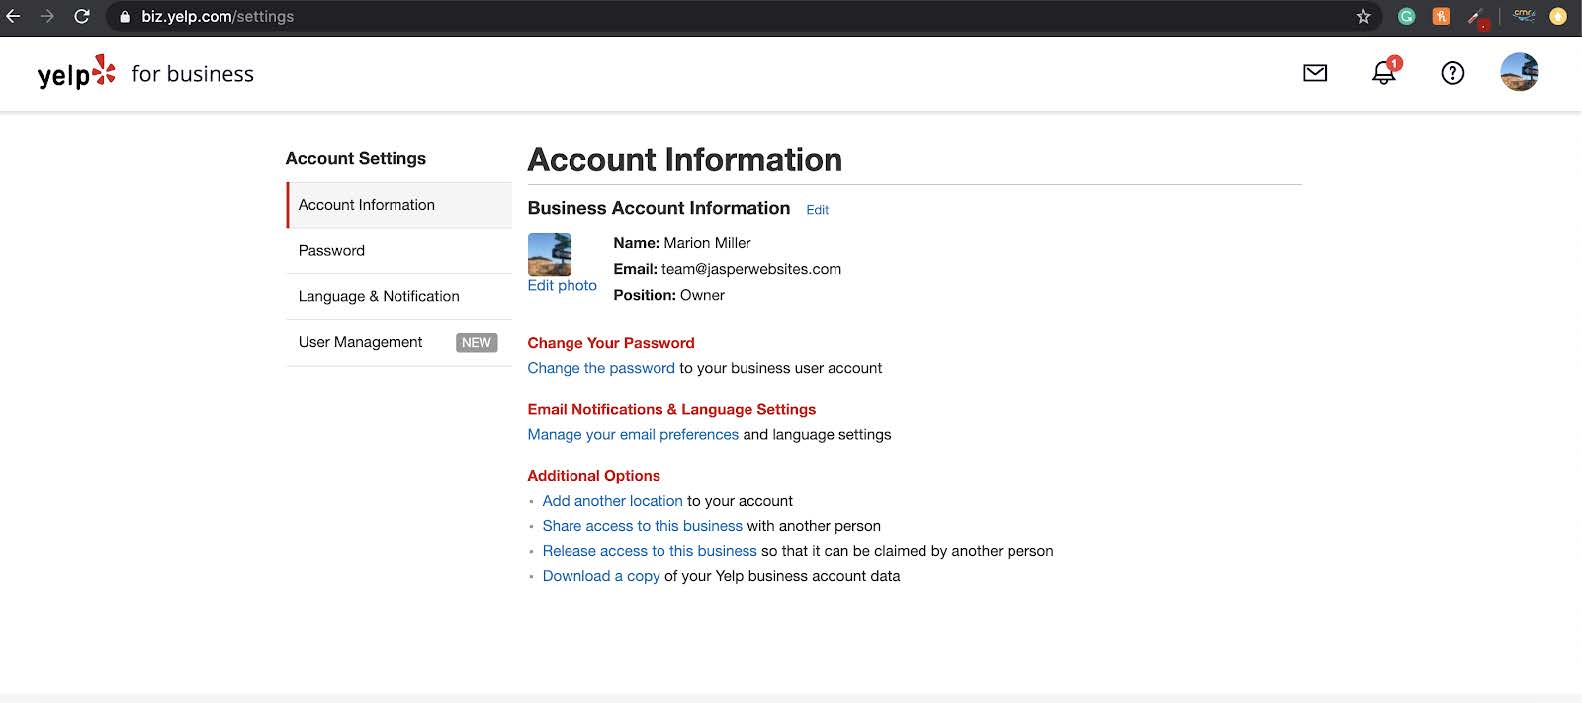Open the messages envelope icon
This screenshot has width=1582, height=703.
coord(1315,73)
